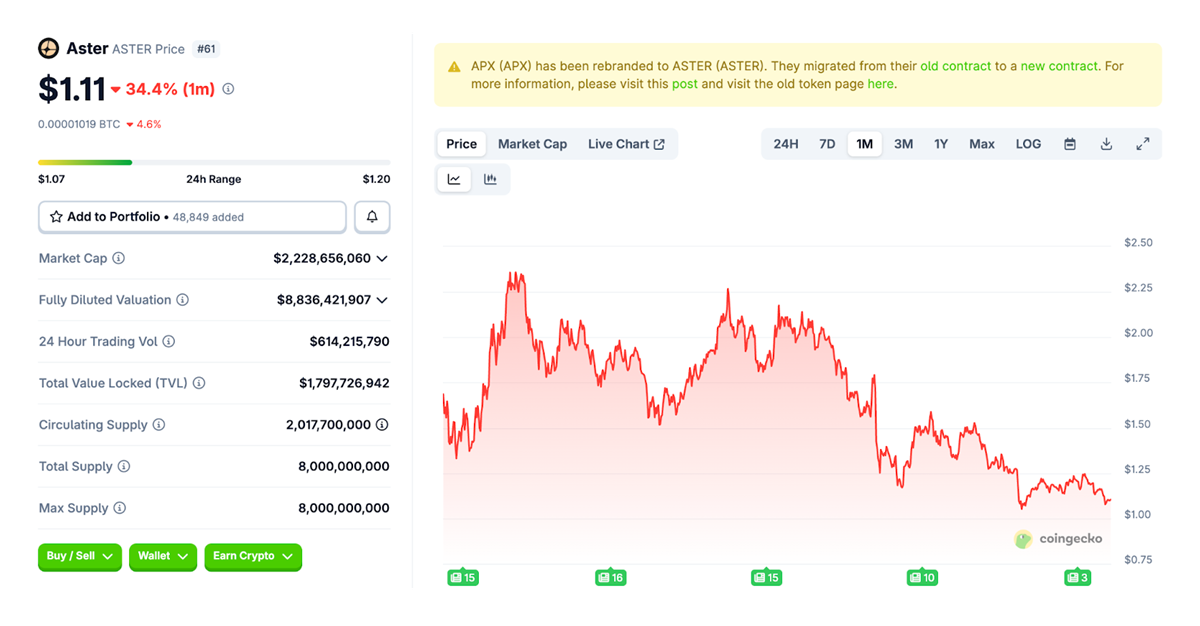Switch to the Market Cap tab
The height and width of the screenshot is (626, 1200).
(x=532, y=143)
